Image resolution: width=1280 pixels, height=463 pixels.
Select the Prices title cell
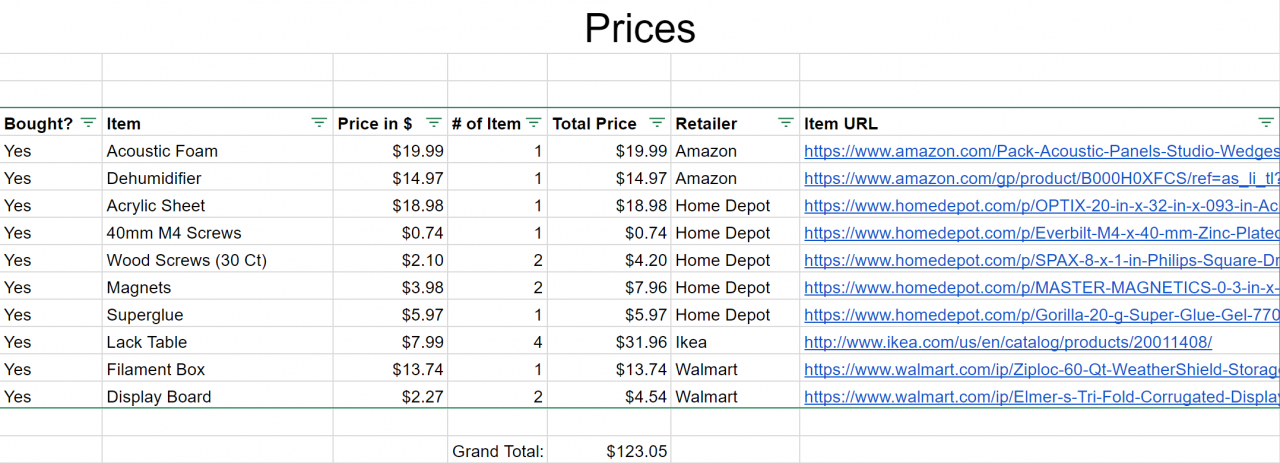(640, 27)
